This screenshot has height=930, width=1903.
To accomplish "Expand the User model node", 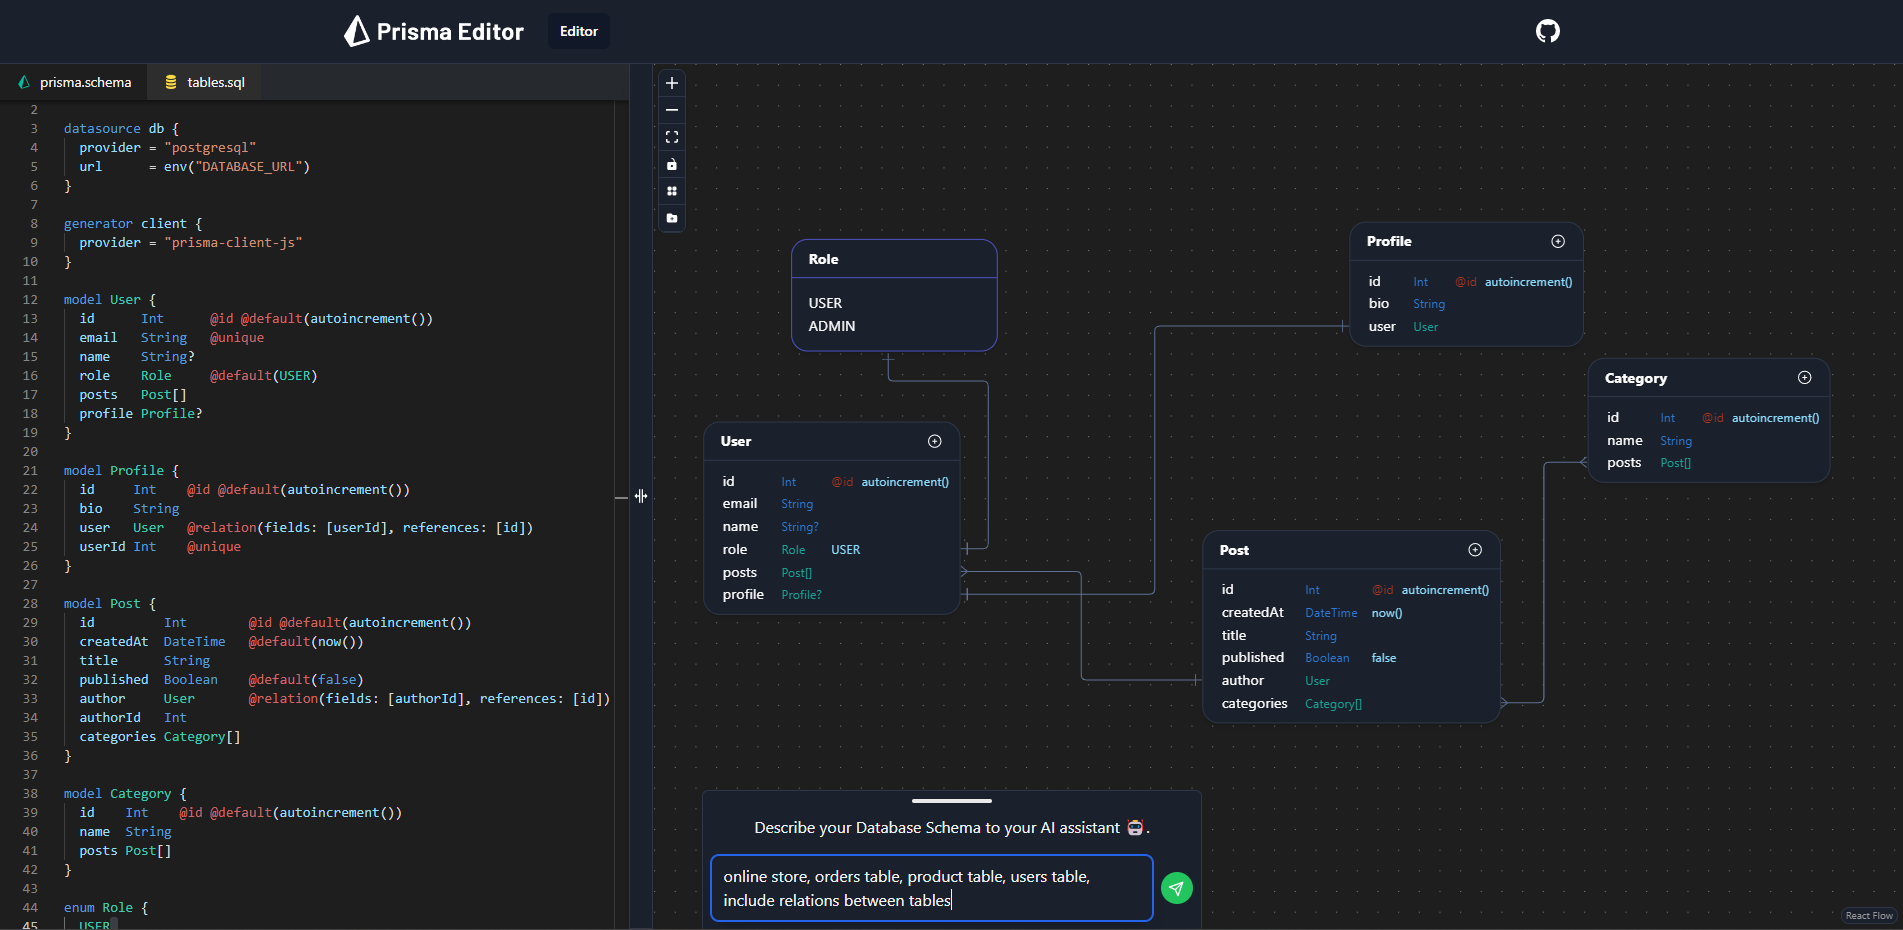I will (935, 441).
